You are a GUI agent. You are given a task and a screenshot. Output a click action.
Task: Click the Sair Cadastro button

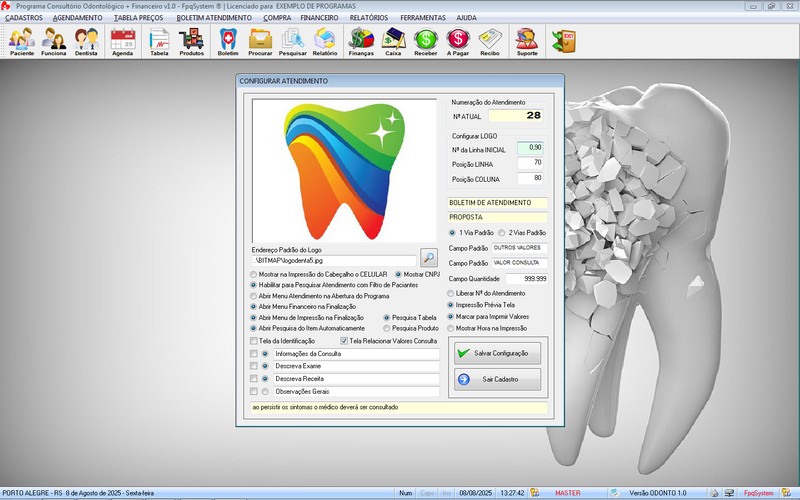[x=497, y=379]
